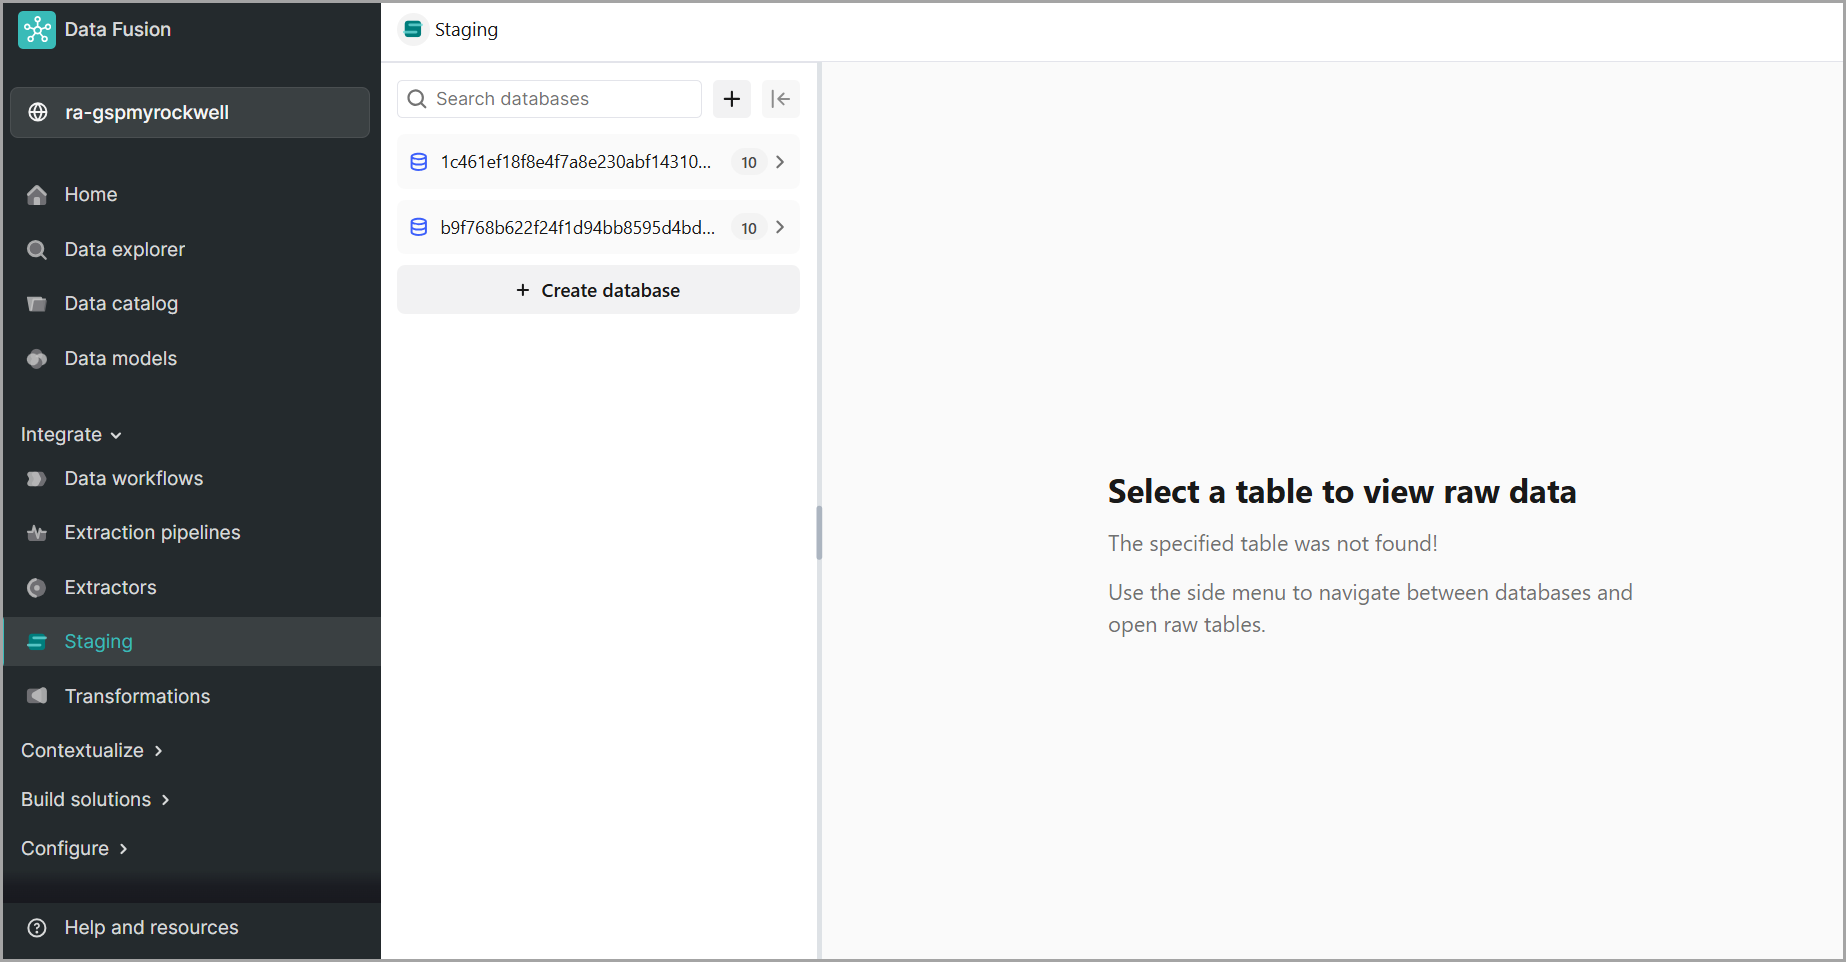Click the Home house icon
This screenshot has width=1846, height=962.
(x=37, y=195)
